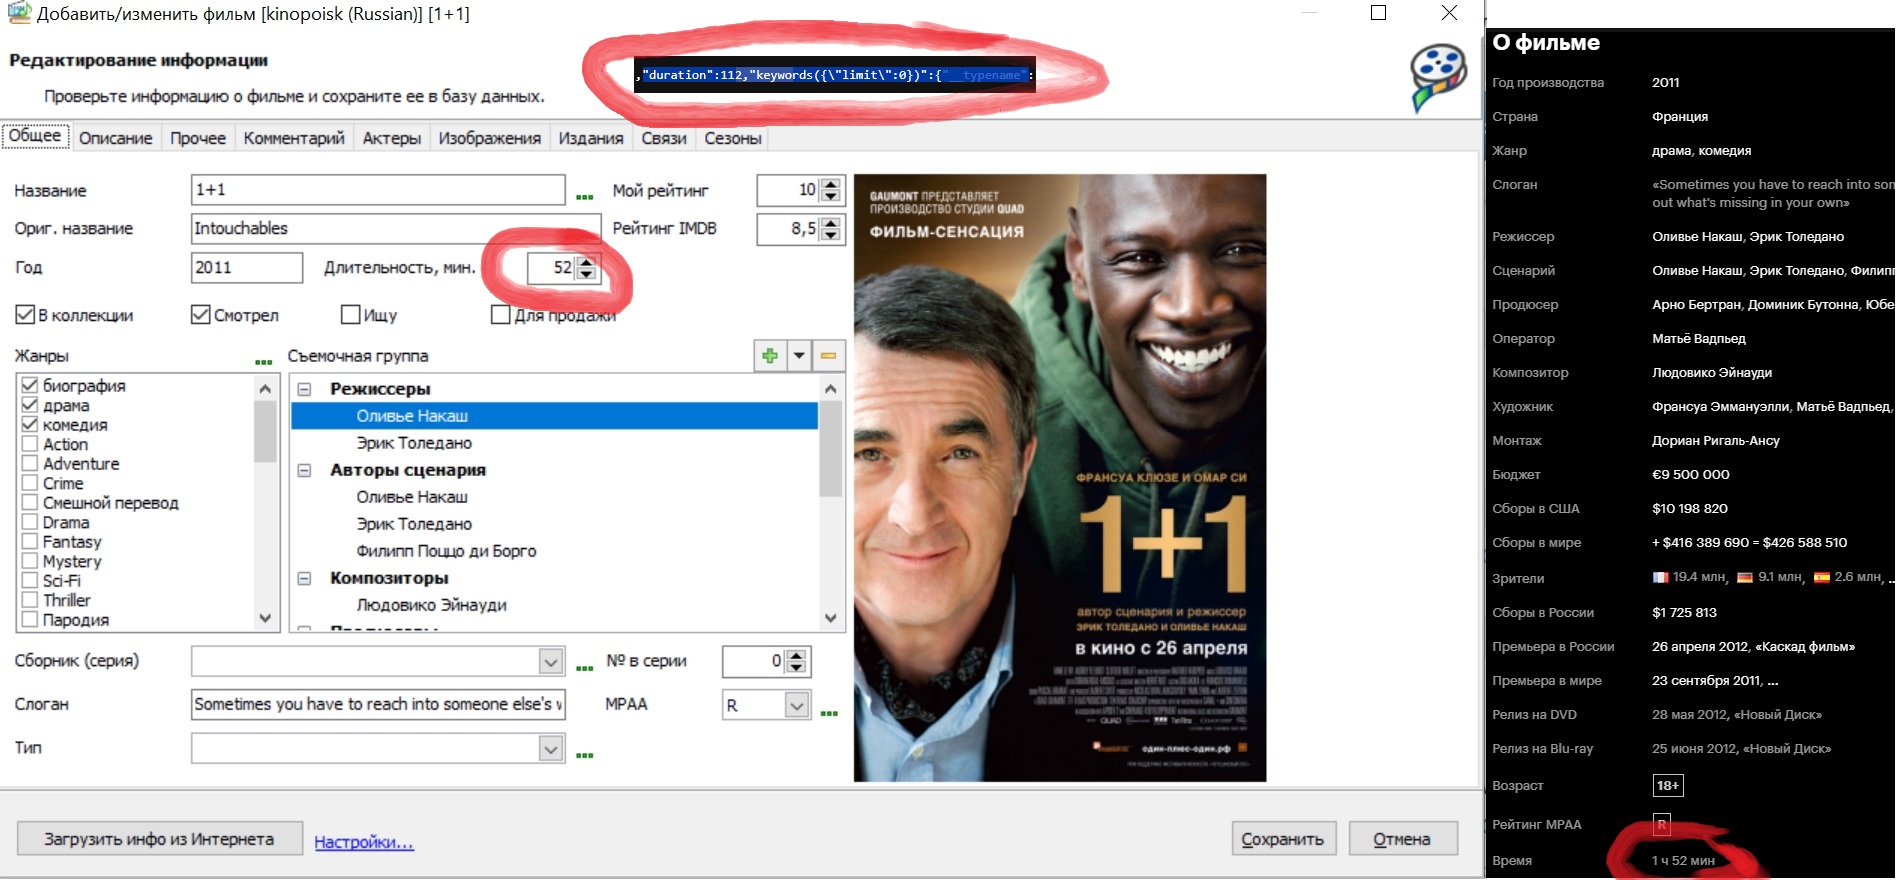Enable the Для продажи checkbox
Viewport: 1898px width, 880px height.
click(501, 315)
